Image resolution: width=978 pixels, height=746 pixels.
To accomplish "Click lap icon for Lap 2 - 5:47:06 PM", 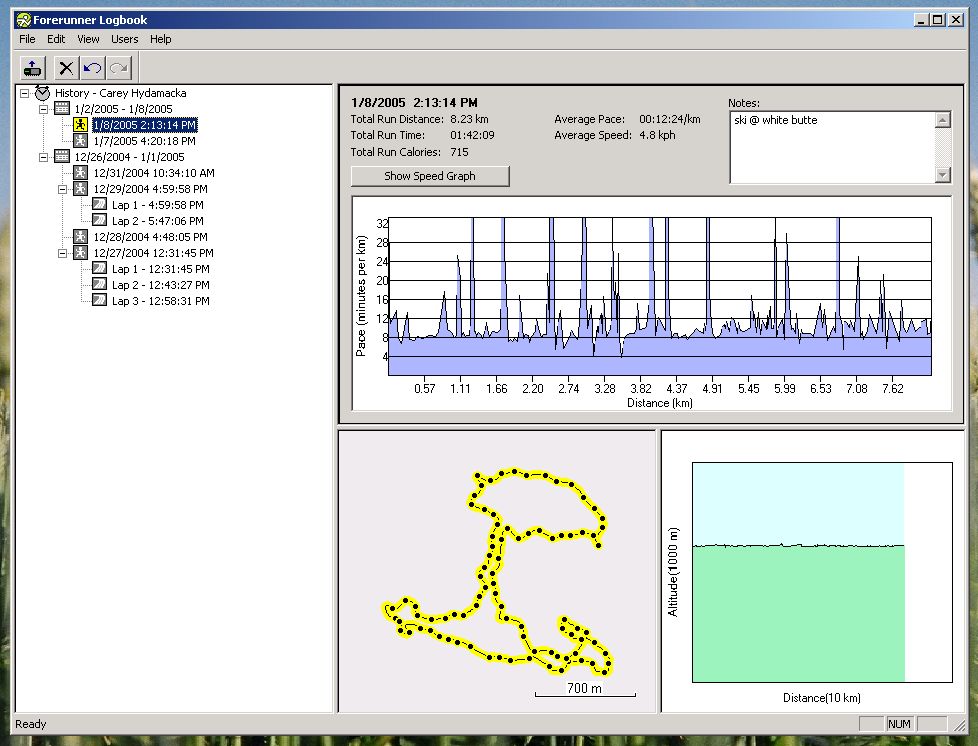I will pyautogui.click(x=99, y=220).
